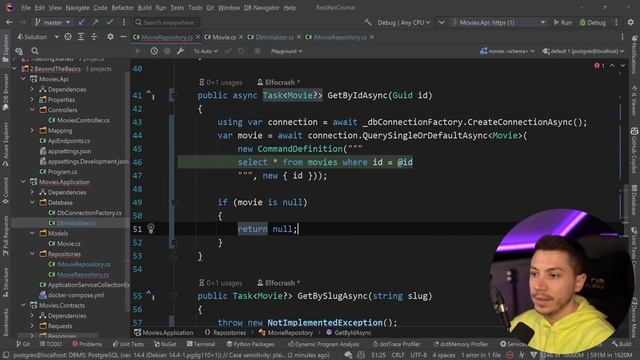
Task: Open the master branch dropdown
Action: (52, 22)
